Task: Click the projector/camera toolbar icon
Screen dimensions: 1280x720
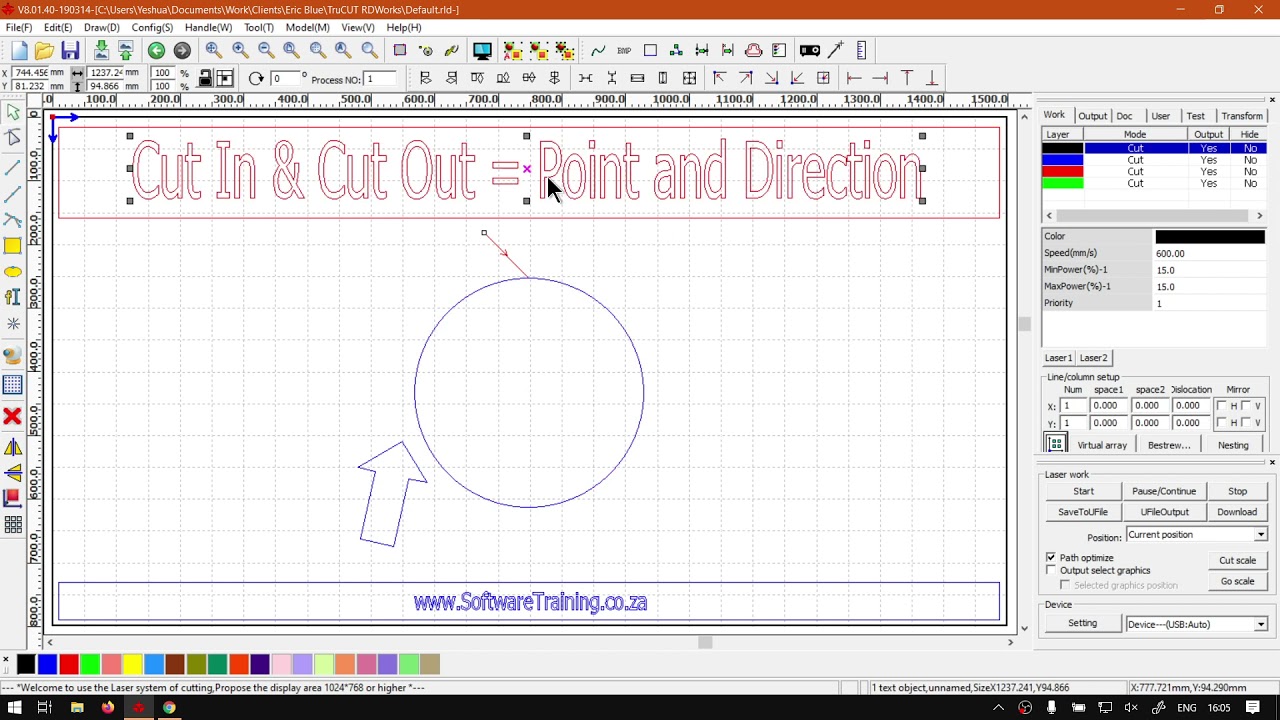Action: click(x=810, y=50)
